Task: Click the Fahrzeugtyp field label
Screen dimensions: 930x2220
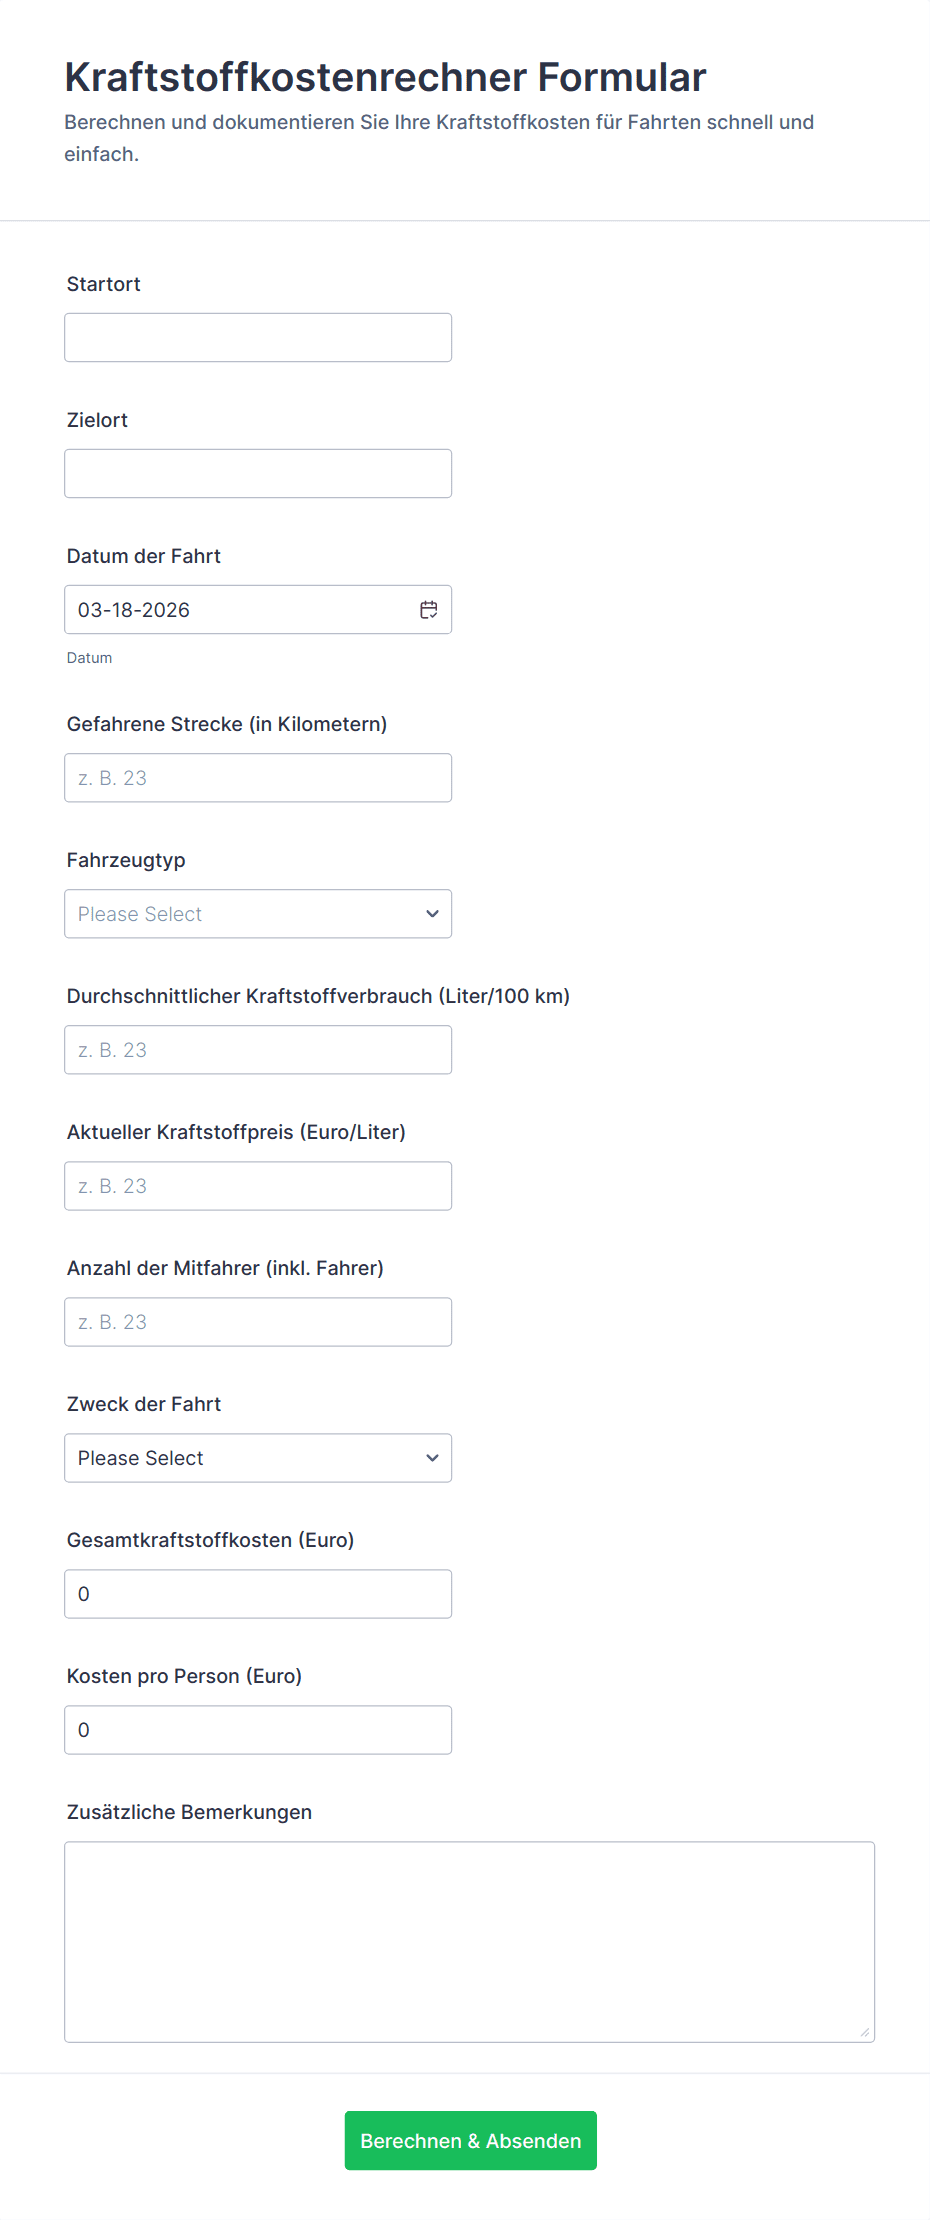Action: click(126, 860)
